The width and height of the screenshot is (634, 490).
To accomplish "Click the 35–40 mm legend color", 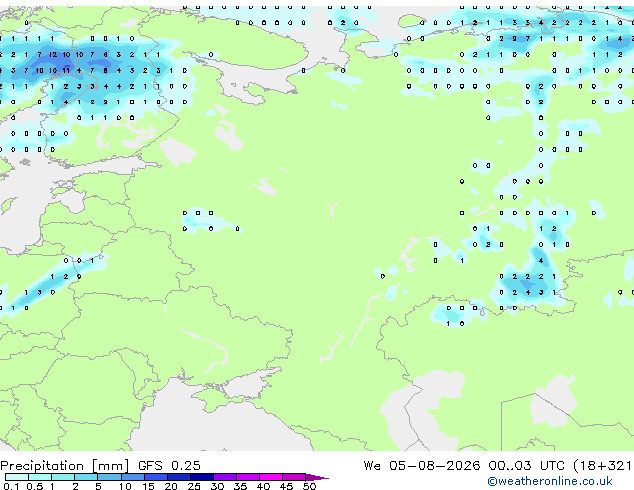I will [x=247, y=477].
